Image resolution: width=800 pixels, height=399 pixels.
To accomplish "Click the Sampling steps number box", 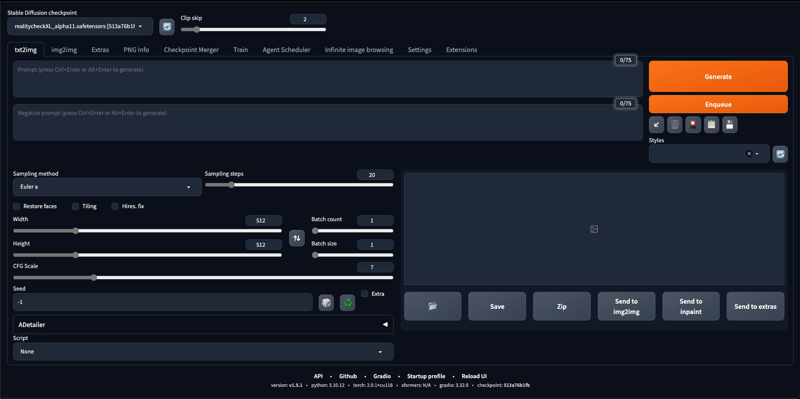I will [376, 175].
